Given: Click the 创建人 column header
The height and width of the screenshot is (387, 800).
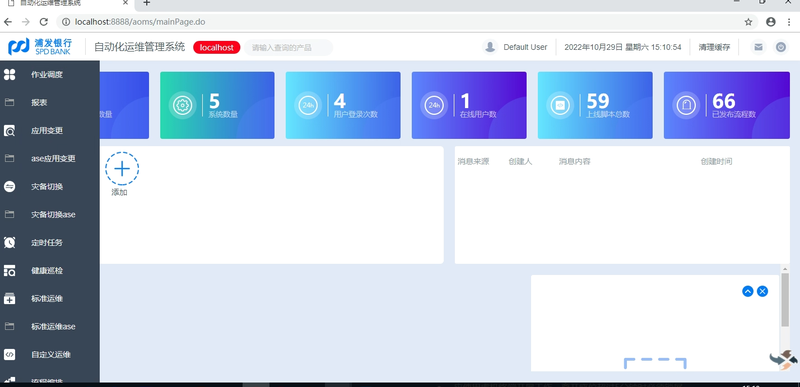Looking at the screenshot, I should (520, 162).
